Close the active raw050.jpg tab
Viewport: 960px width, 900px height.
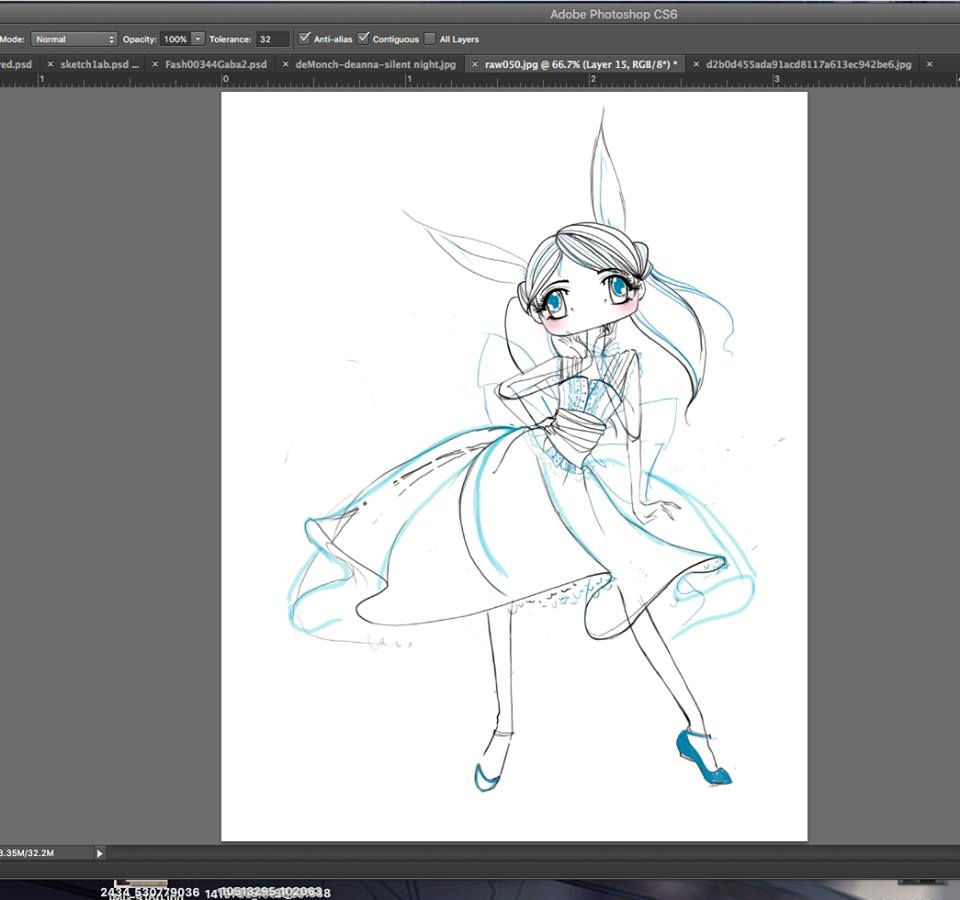[475, 64]
